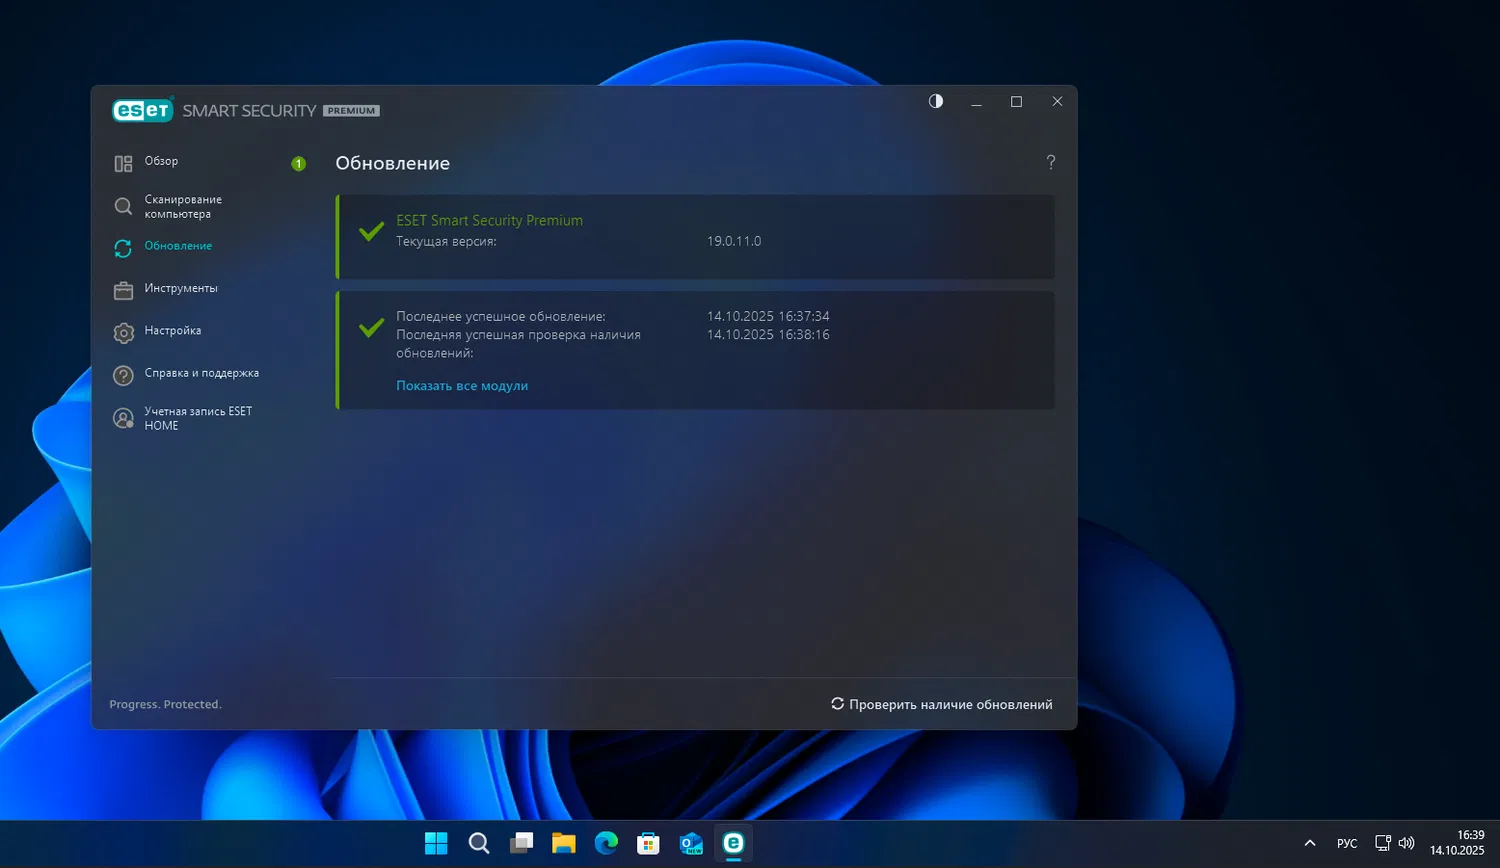The width and height of the screenshot is (1500, 868).
Task: Click the green notification badge on Обзор
Action: coord(298,164)
